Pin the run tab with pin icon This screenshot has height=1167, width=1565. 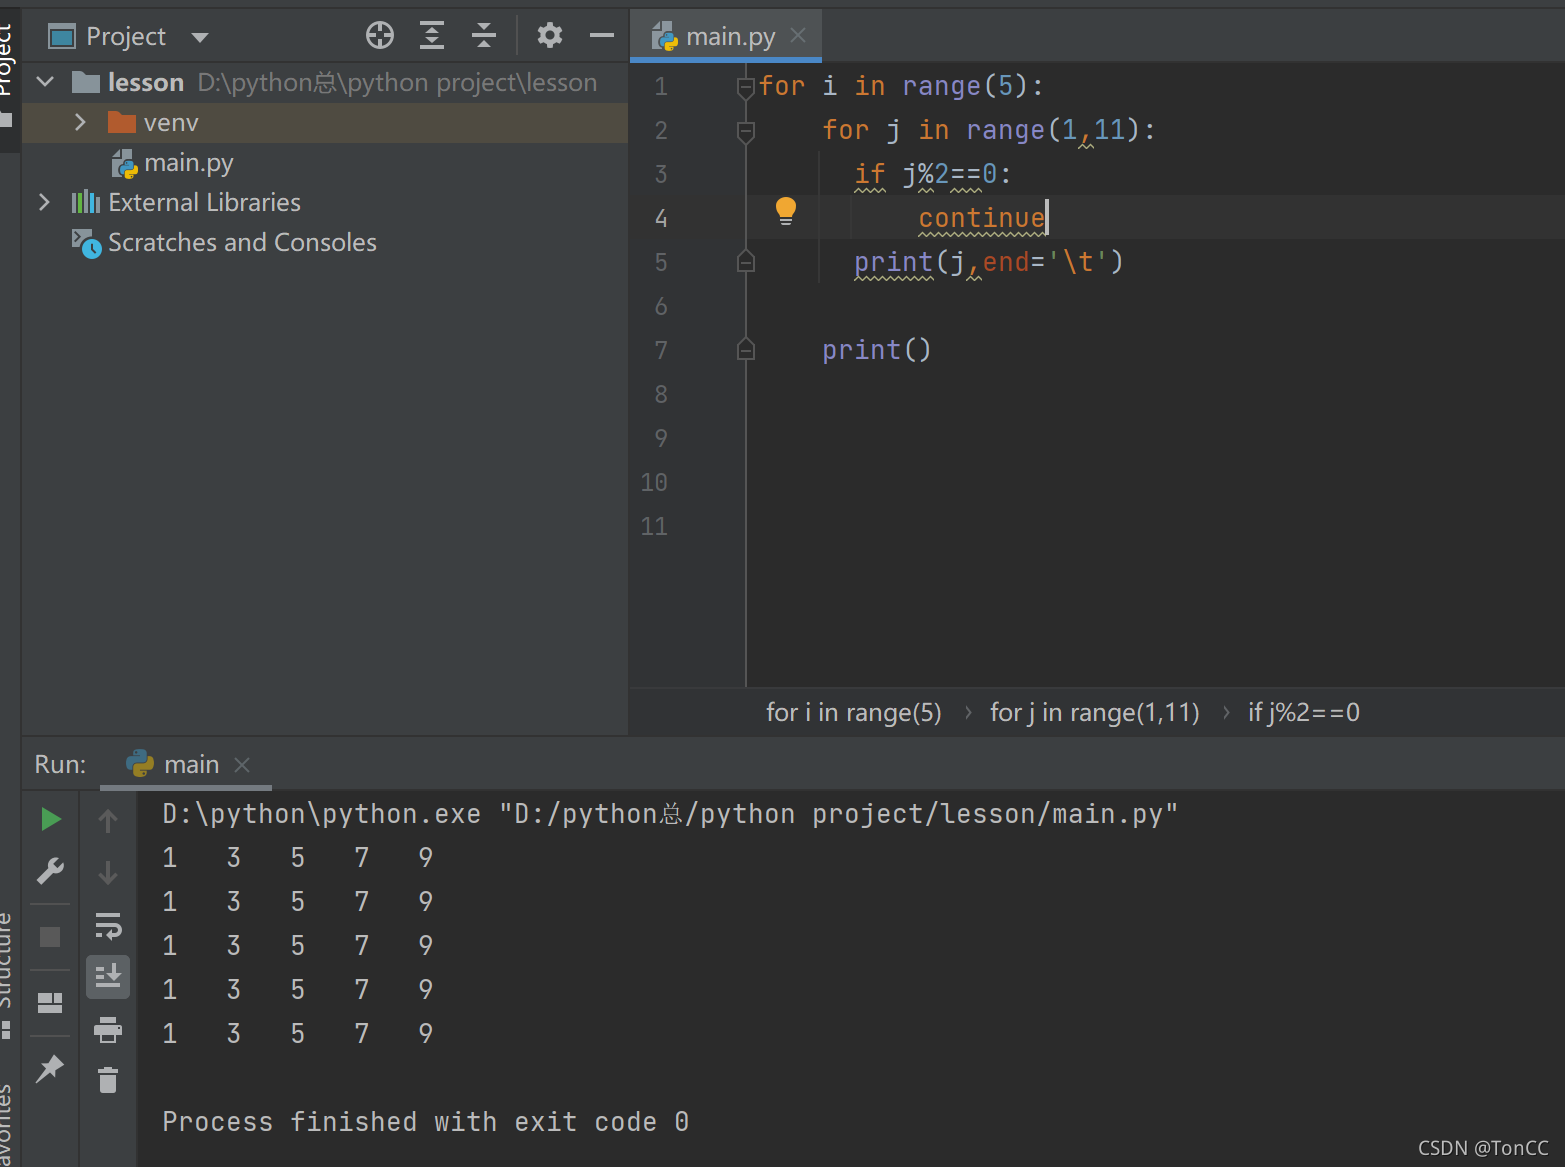[50, 1069]
